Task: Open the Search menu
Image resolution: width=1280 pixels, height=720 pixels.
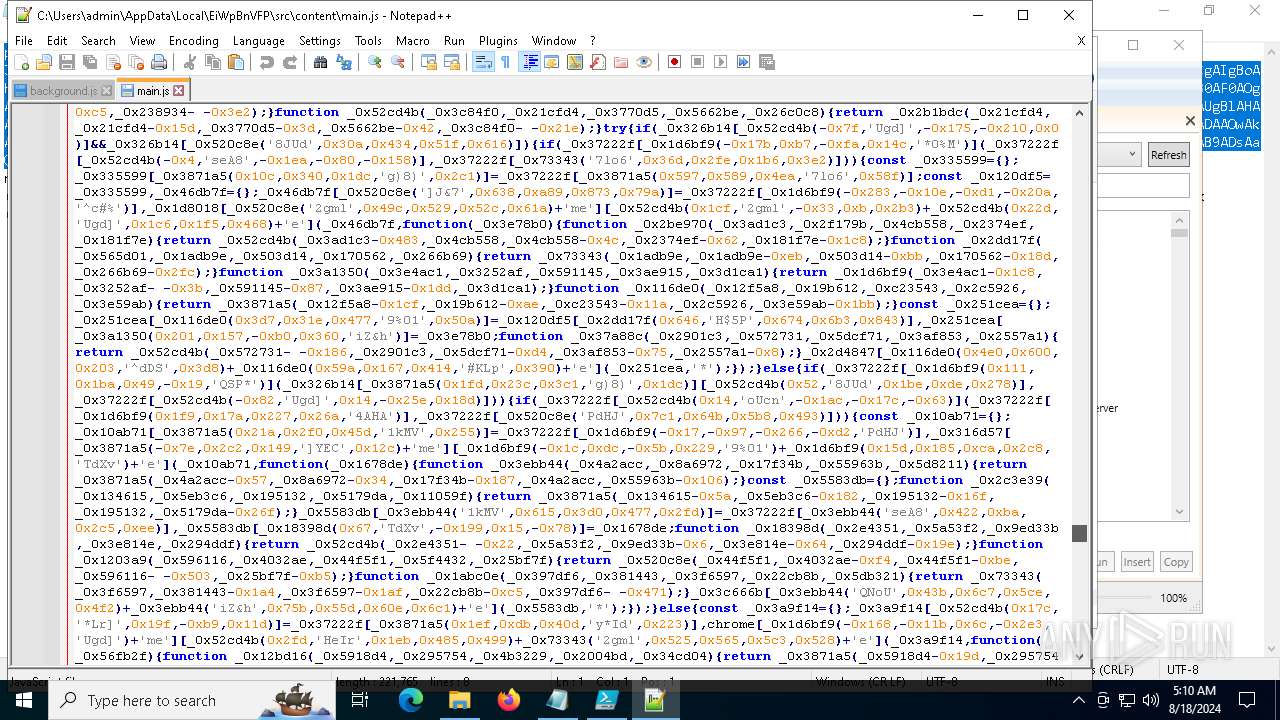Action: [98, 41]
